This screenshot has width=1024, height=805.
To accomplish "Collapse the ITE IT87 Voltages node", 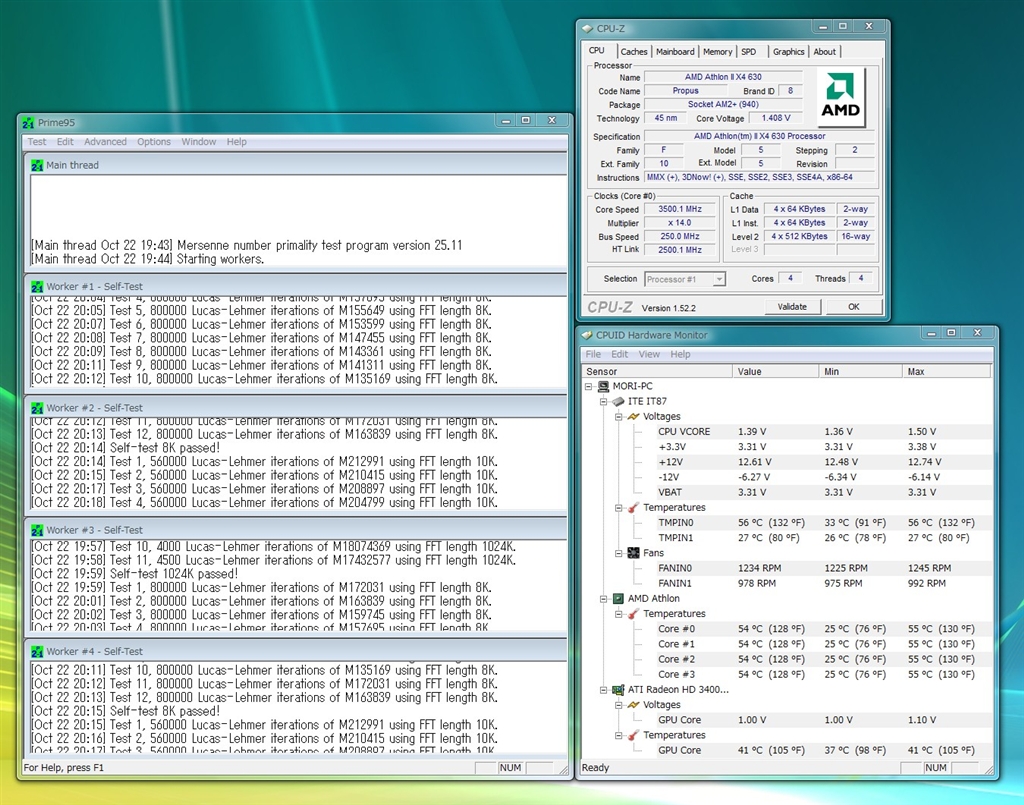I will [618, 417].
